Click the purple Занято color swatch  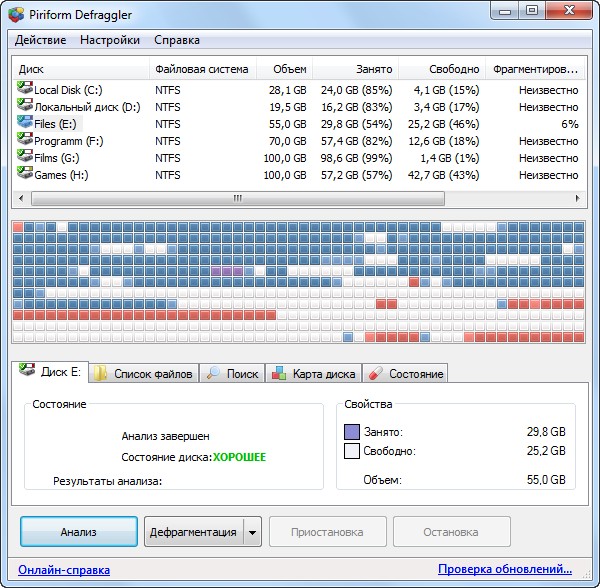click(x=351, y=432)
